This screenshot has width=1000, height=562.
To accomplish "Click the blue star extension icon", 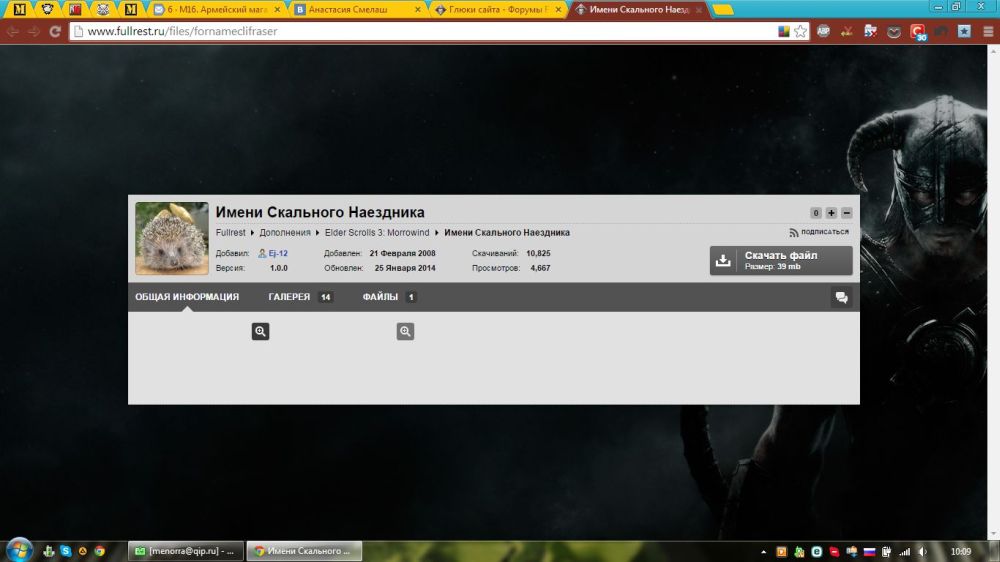I will click(x=964, y=31).
